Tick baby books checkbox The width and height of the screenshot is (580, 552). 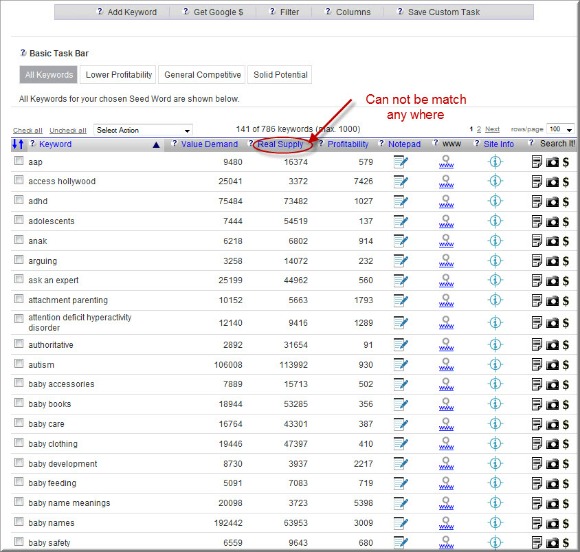tap(18, 403)
